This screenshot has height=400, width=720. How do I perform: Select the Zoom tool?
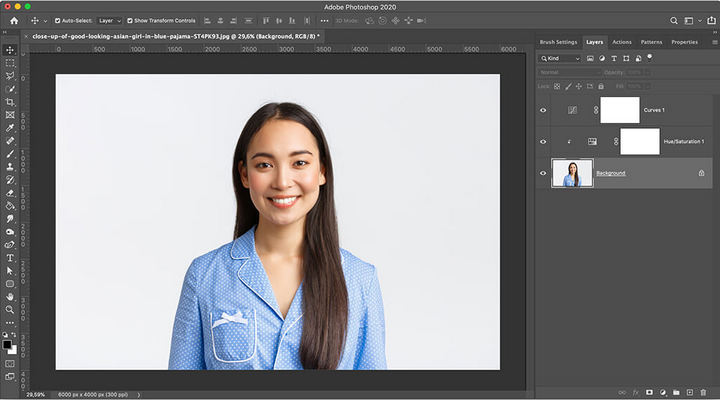click(x=10, y=309)
